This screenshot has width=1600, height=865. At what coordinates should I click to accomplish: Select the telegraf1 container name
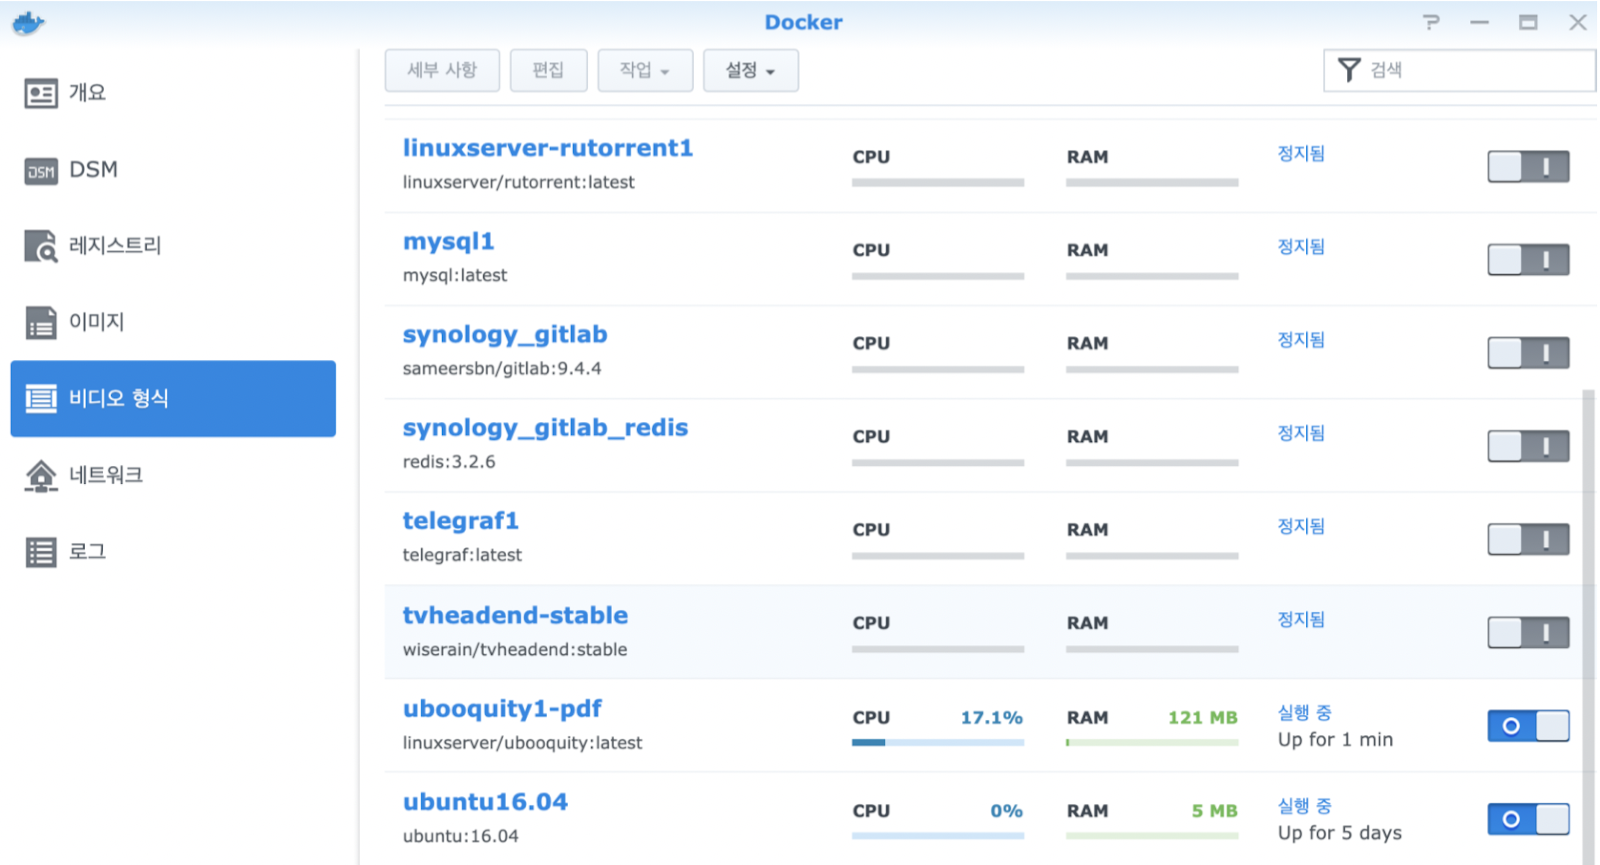coord(461,521)
